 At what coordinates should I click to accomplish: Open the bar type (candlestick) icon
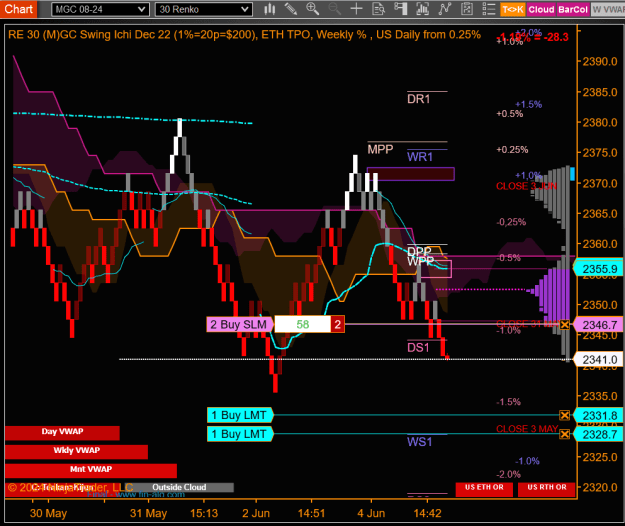tap(270, 9)
